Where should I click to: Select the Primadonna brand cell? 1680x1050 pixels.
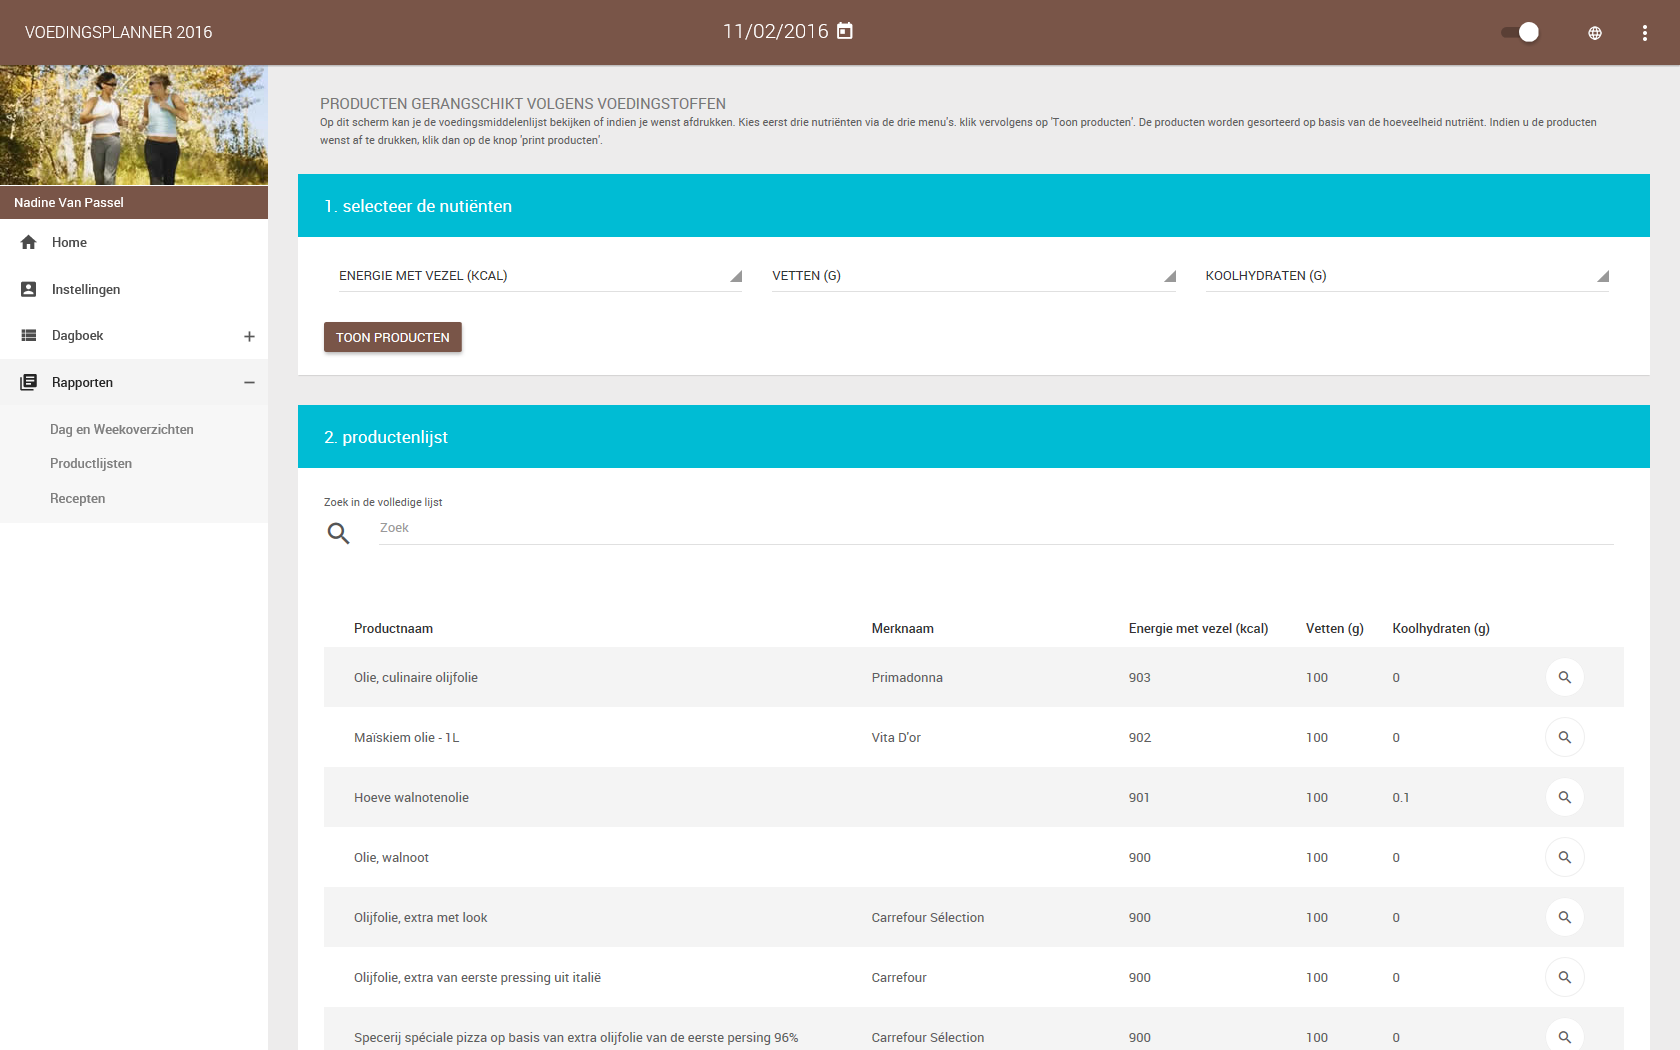coord(907,678)
